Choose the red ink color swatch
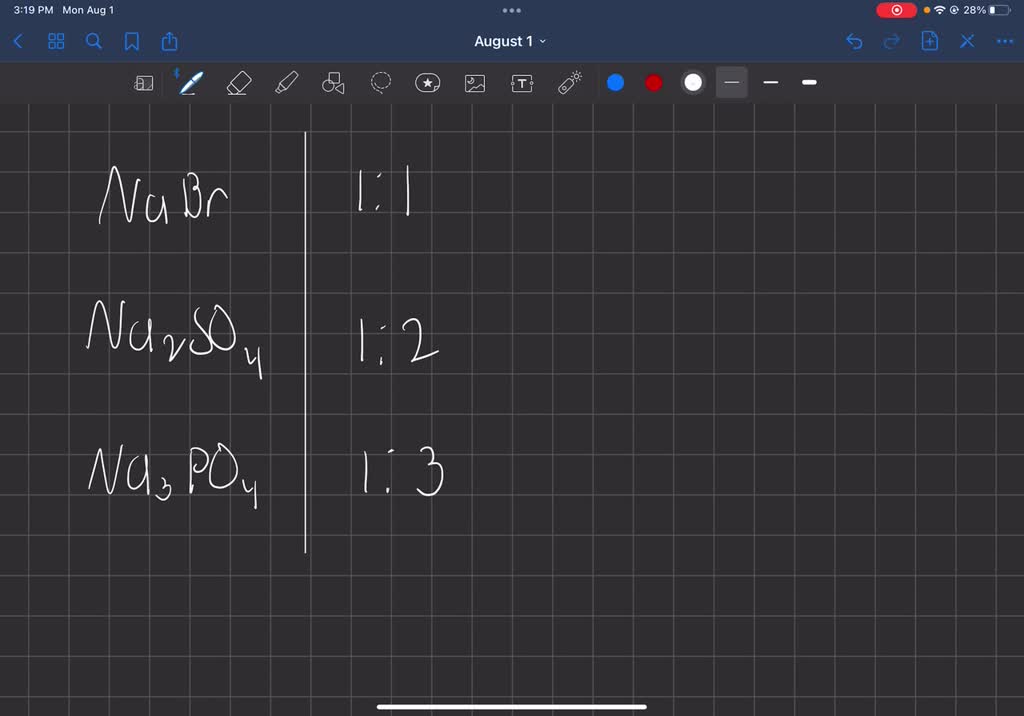This screenshot has height=716, width=1024. click(653, 83)
